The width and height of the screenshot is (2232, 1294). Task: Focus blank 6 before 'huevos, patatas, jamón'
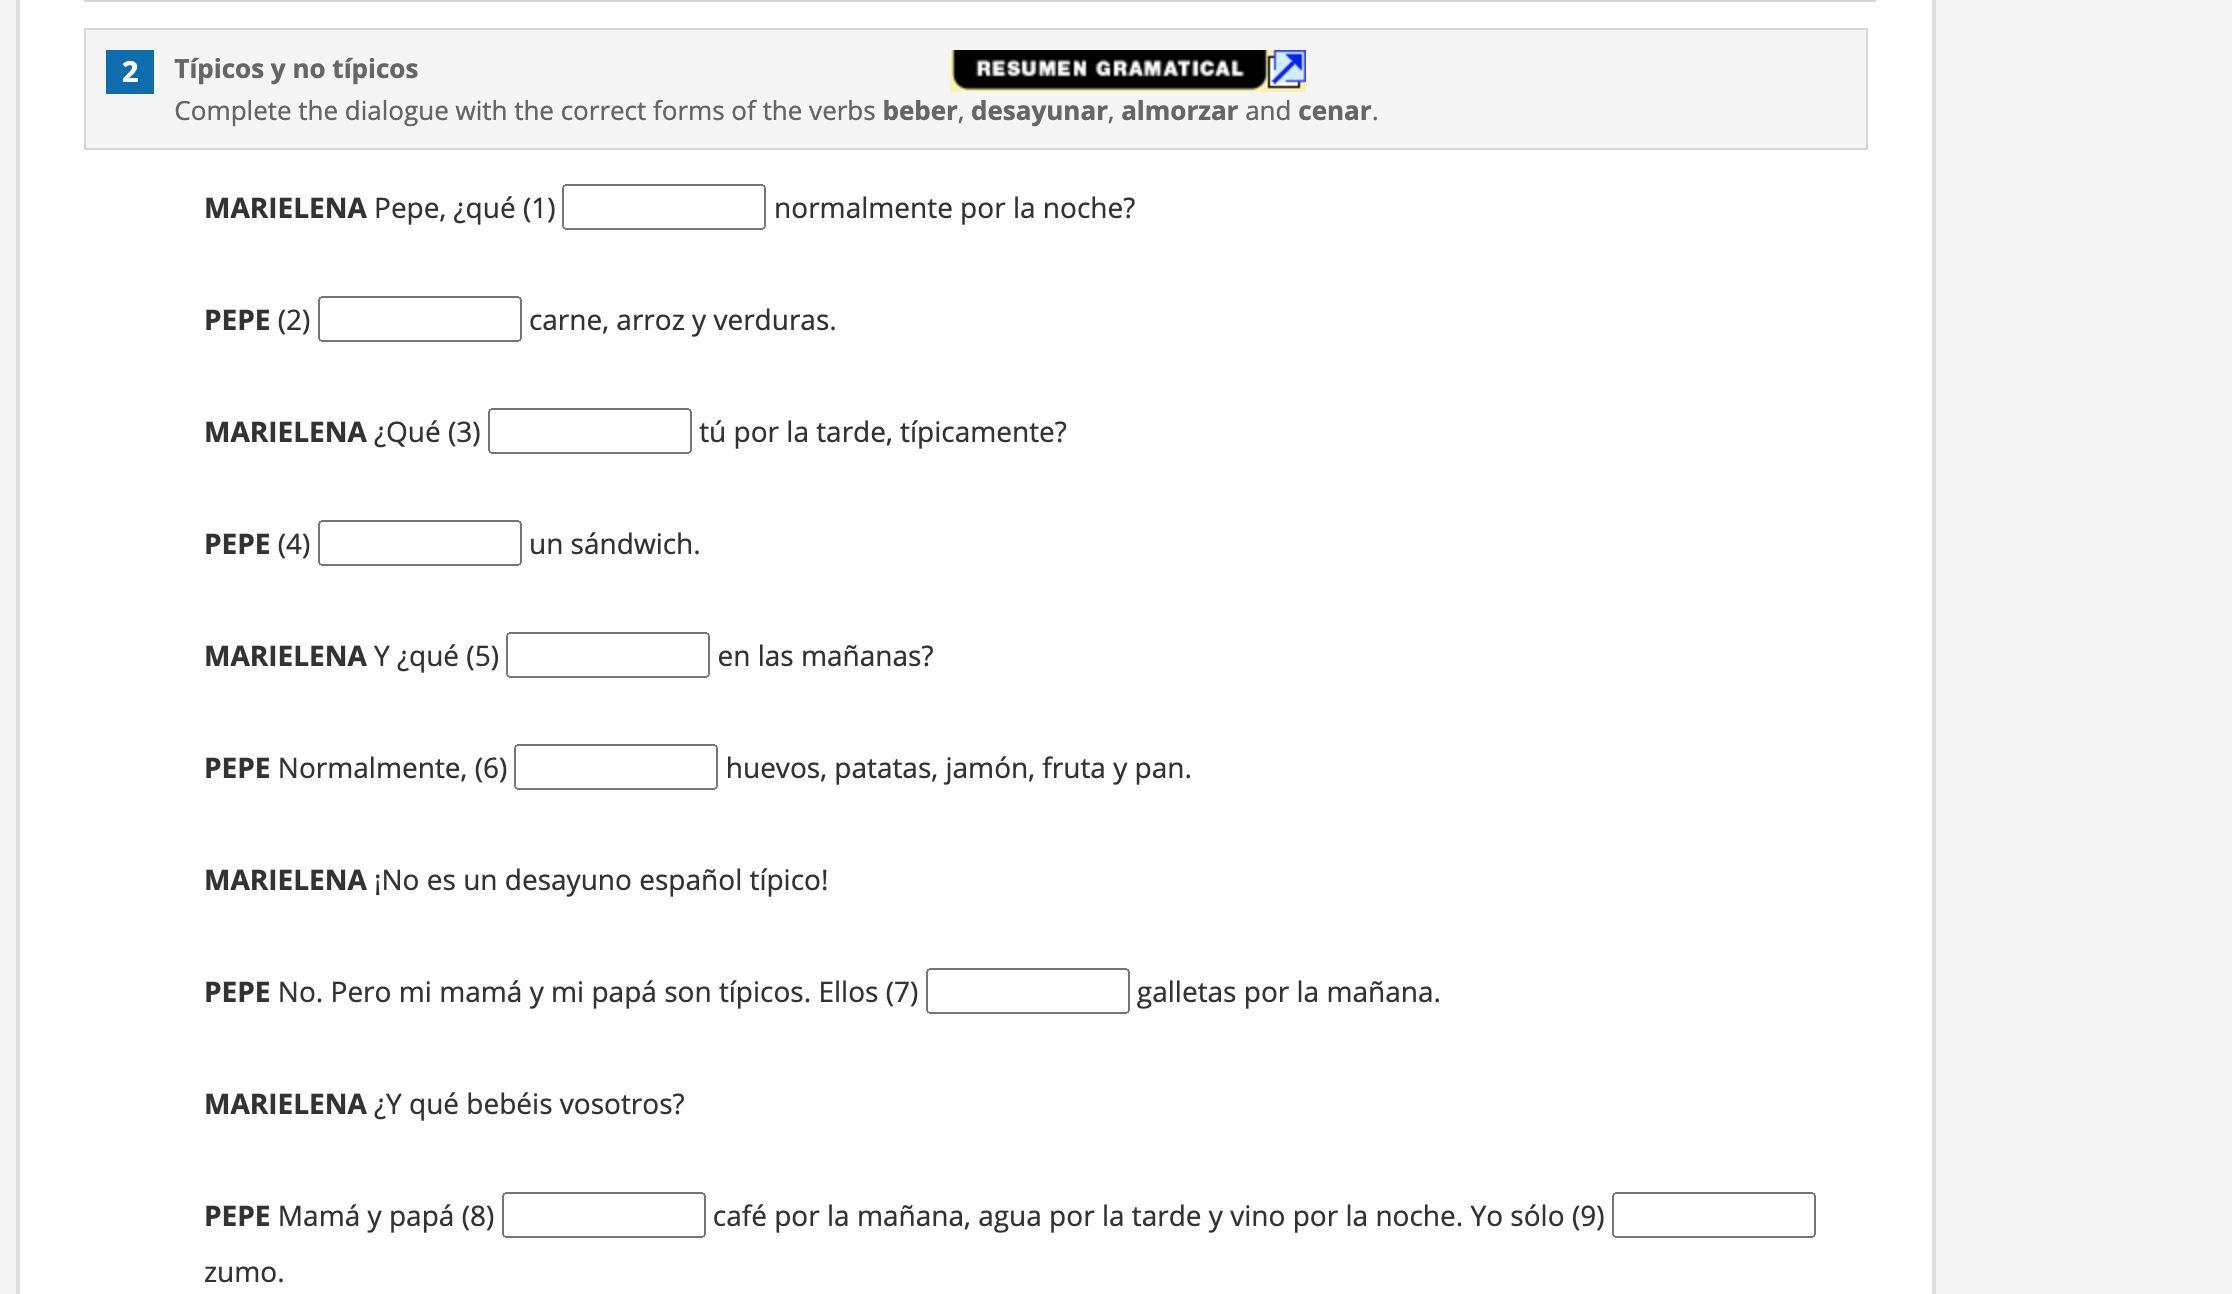(x=616, y=767)
